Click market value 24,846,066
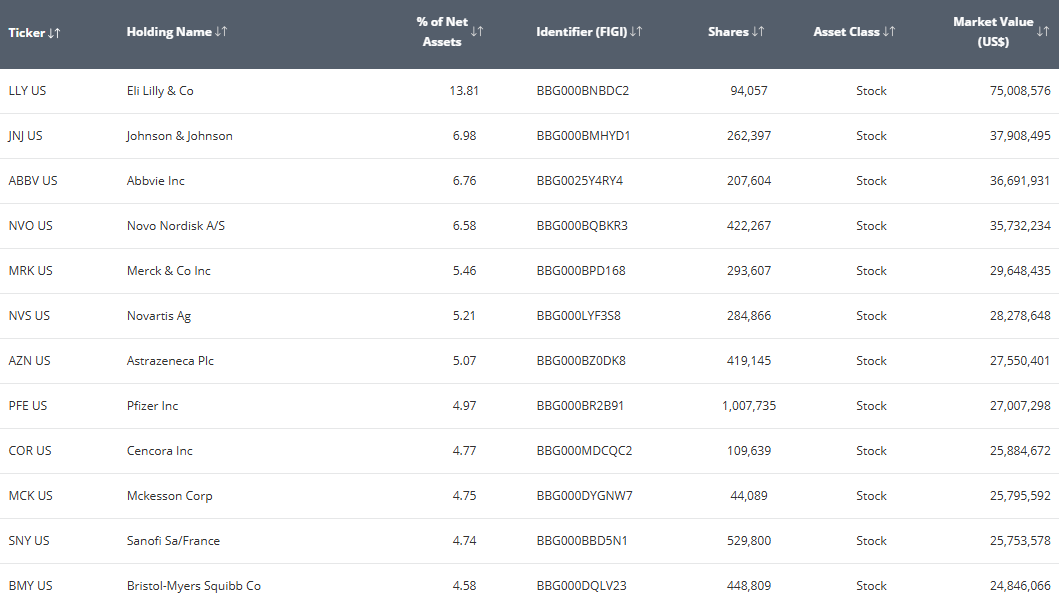Image resolution: width=1059 pixels, height=607 pixels. click(x=1021, y=586)
